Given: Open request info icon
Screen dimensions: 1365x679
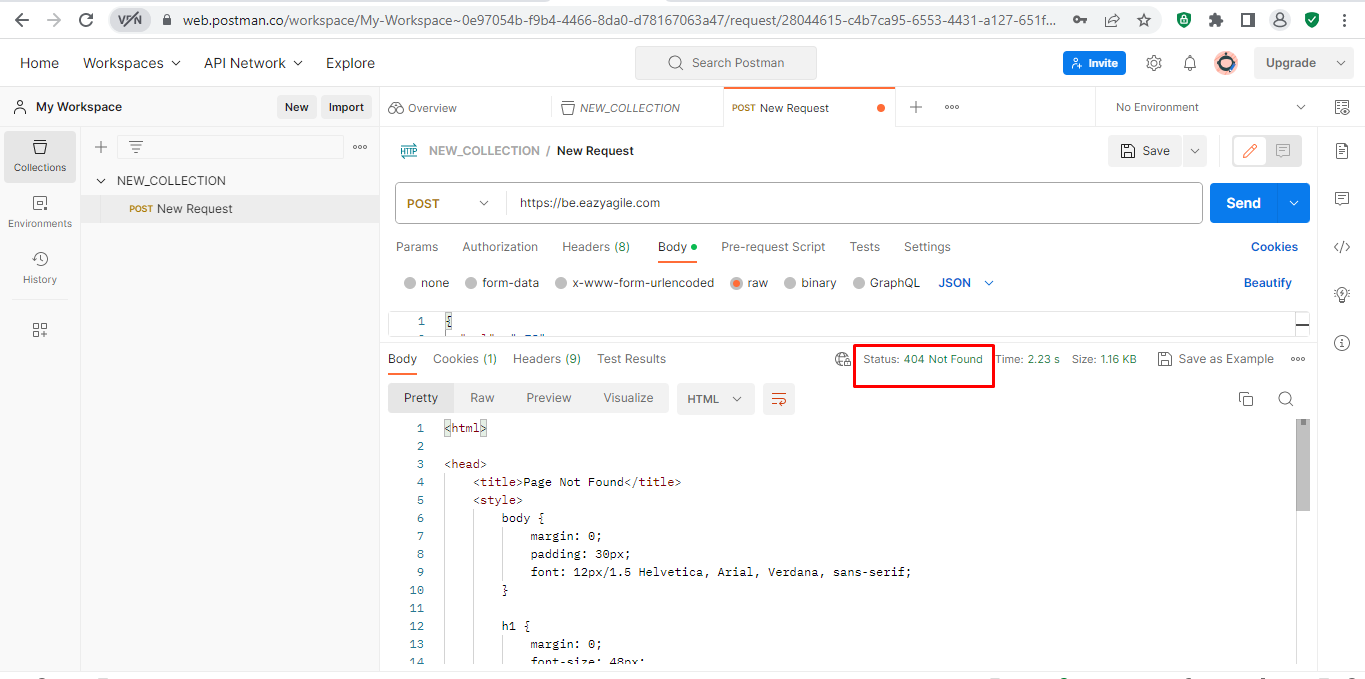Looking at the screenshot, I should [x=1342, y=343].
